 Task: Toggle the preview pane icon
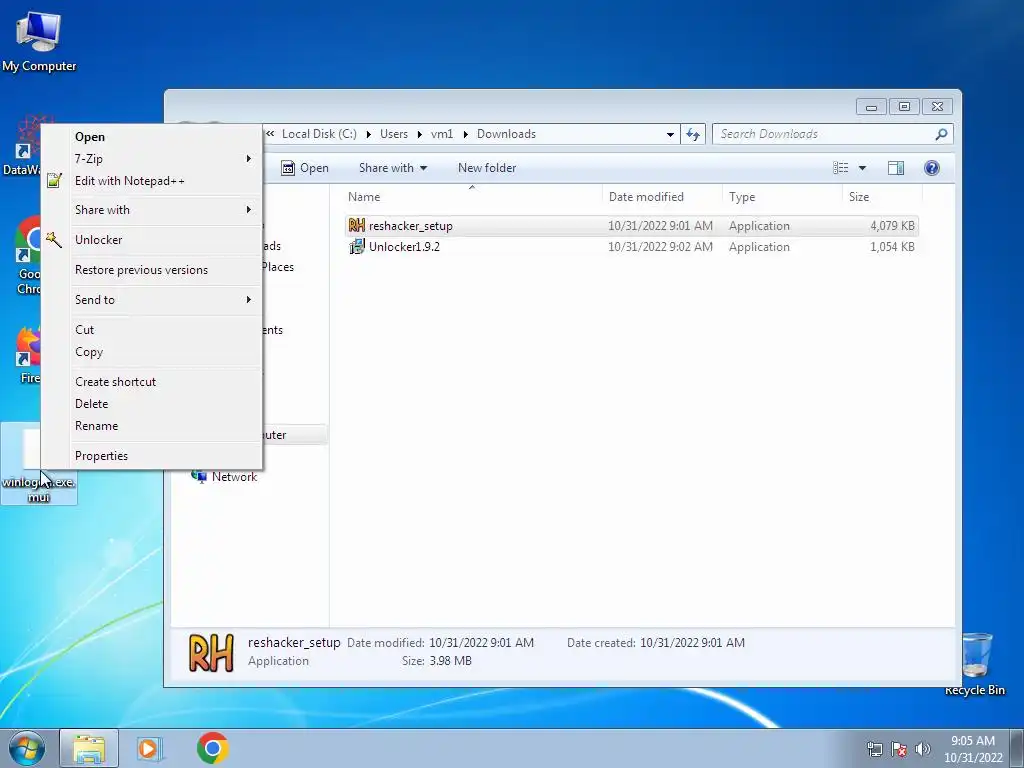tap(895, 168)
